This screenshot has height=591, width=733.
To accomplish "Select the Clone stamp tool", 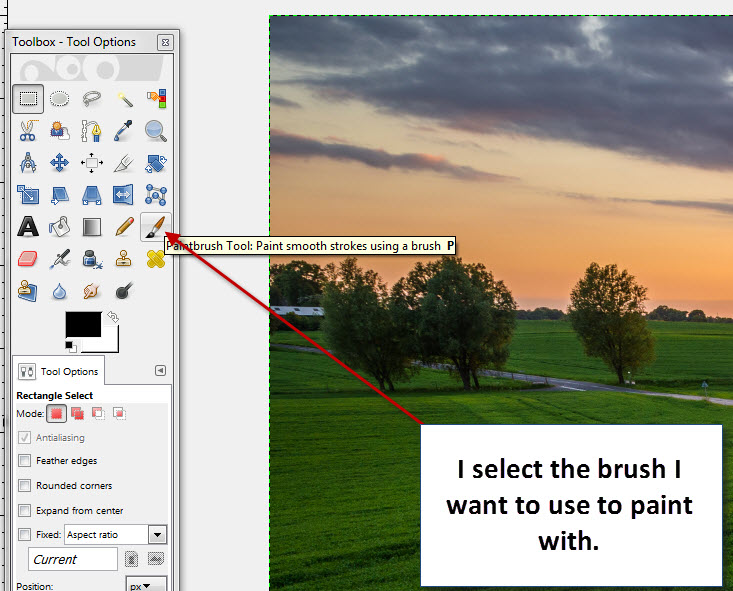I will point(124,259).
